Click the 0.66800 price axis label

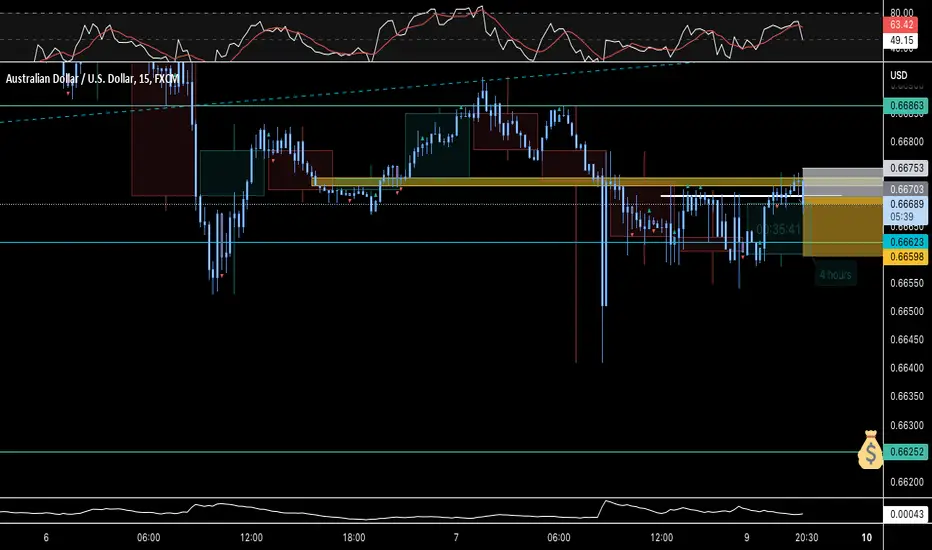pyautogui.click(x=907, y=142)
